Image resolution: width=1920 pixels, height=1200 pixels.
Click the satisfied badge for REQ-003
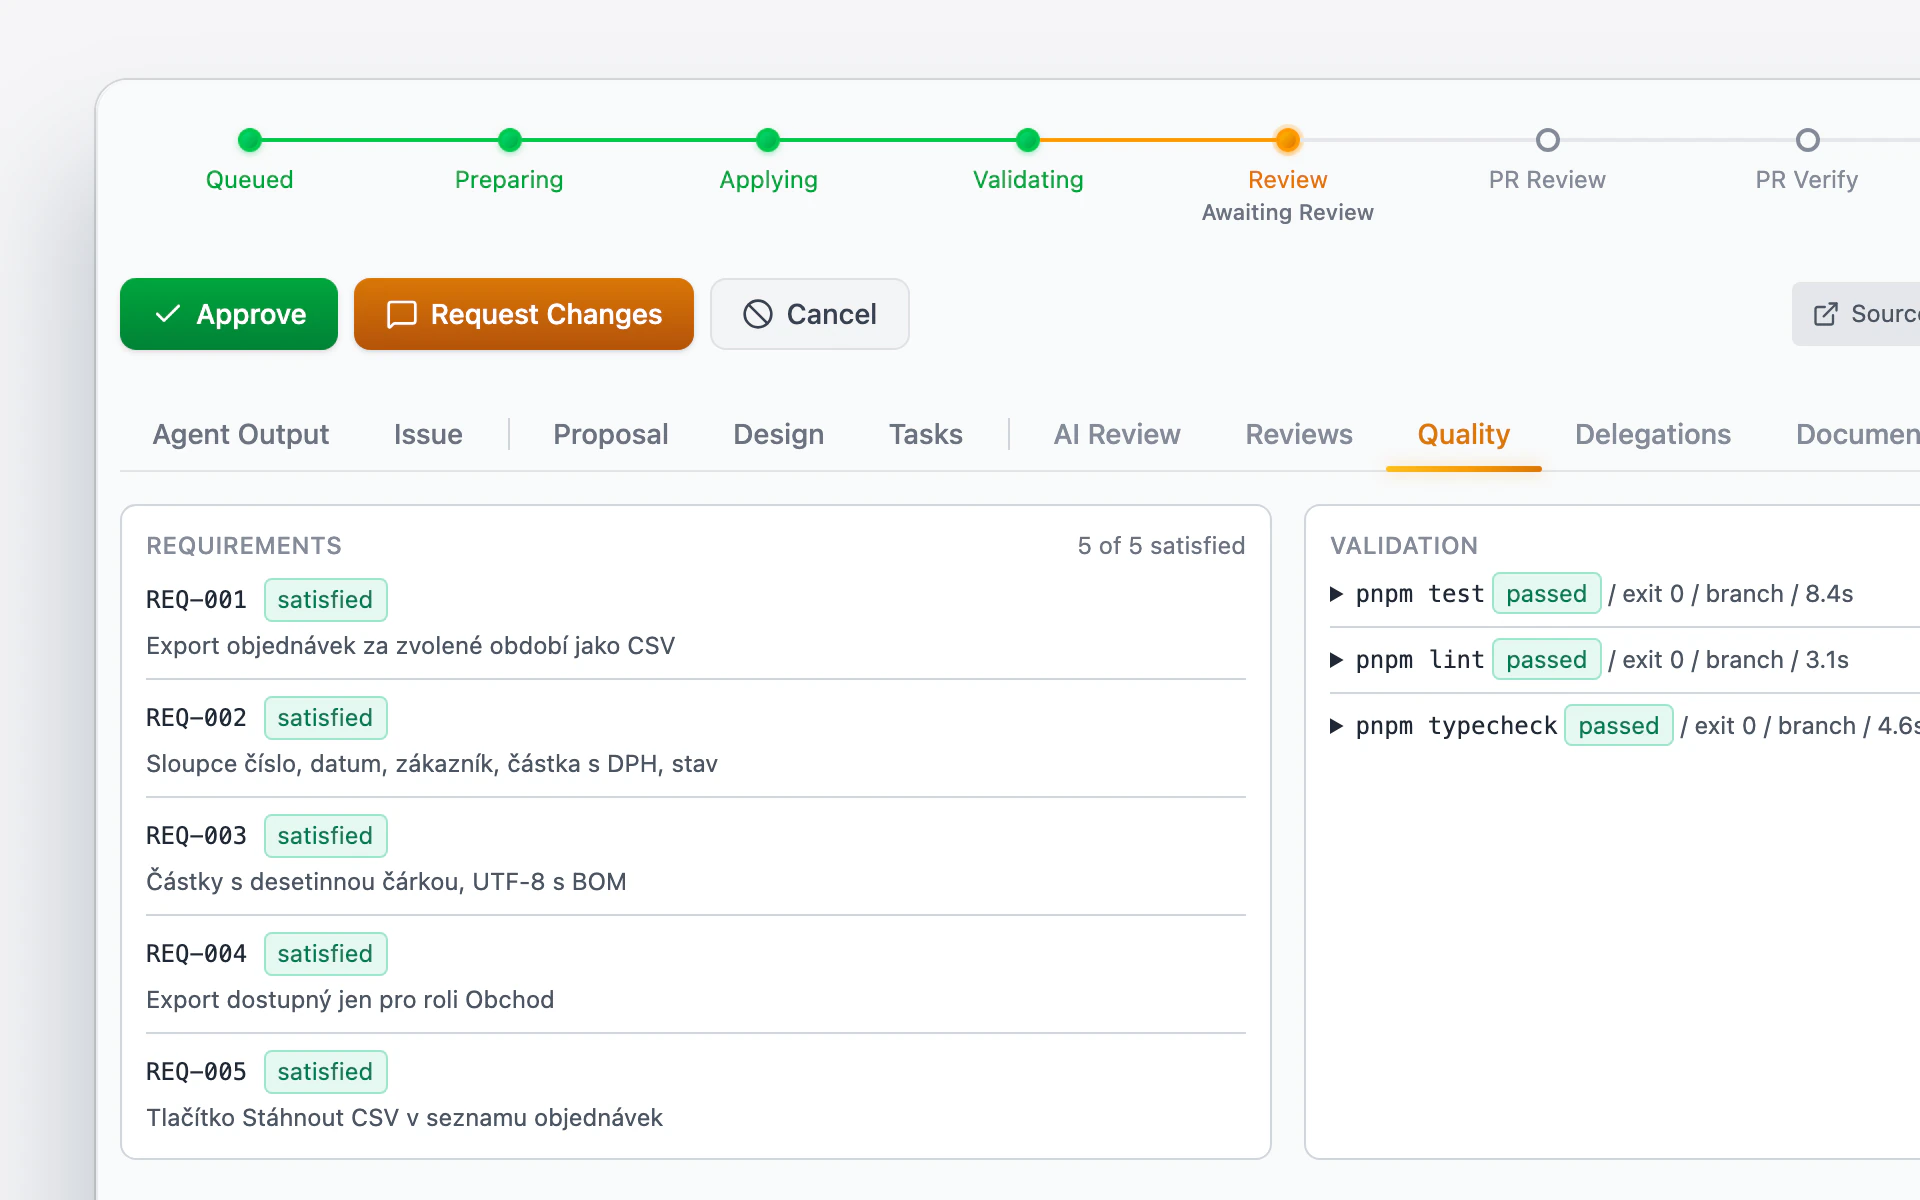[325, 836]
